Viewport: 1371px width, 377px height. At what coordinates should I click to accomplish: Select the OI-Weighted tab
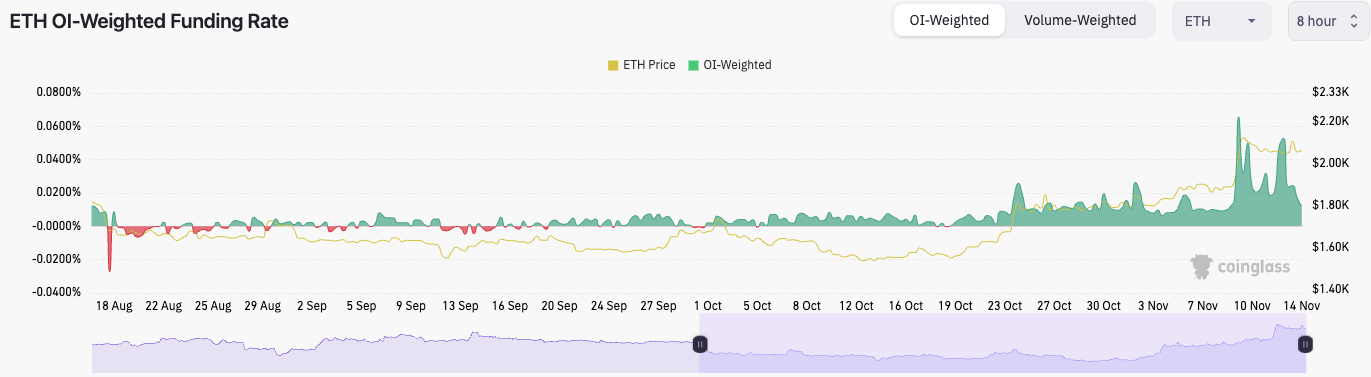coord(949,20)
